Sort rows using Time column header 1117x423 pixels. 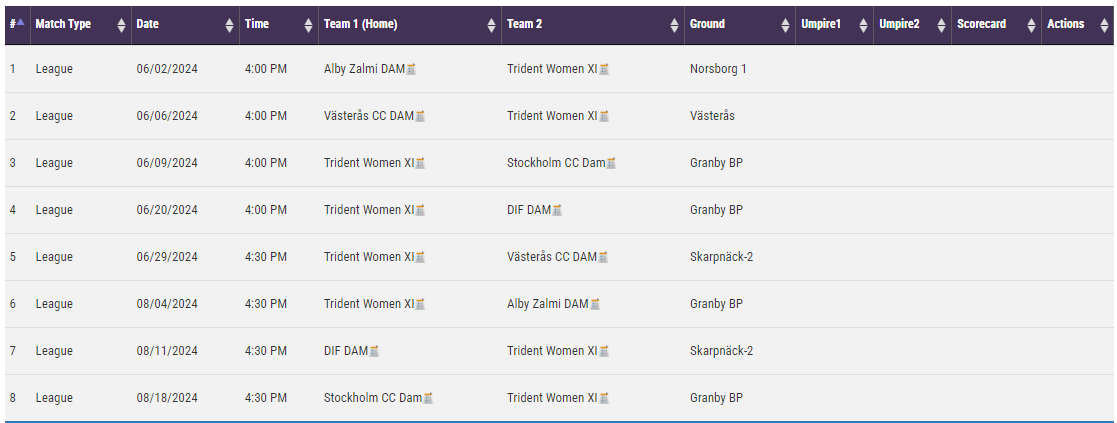(x=279, y=25)
